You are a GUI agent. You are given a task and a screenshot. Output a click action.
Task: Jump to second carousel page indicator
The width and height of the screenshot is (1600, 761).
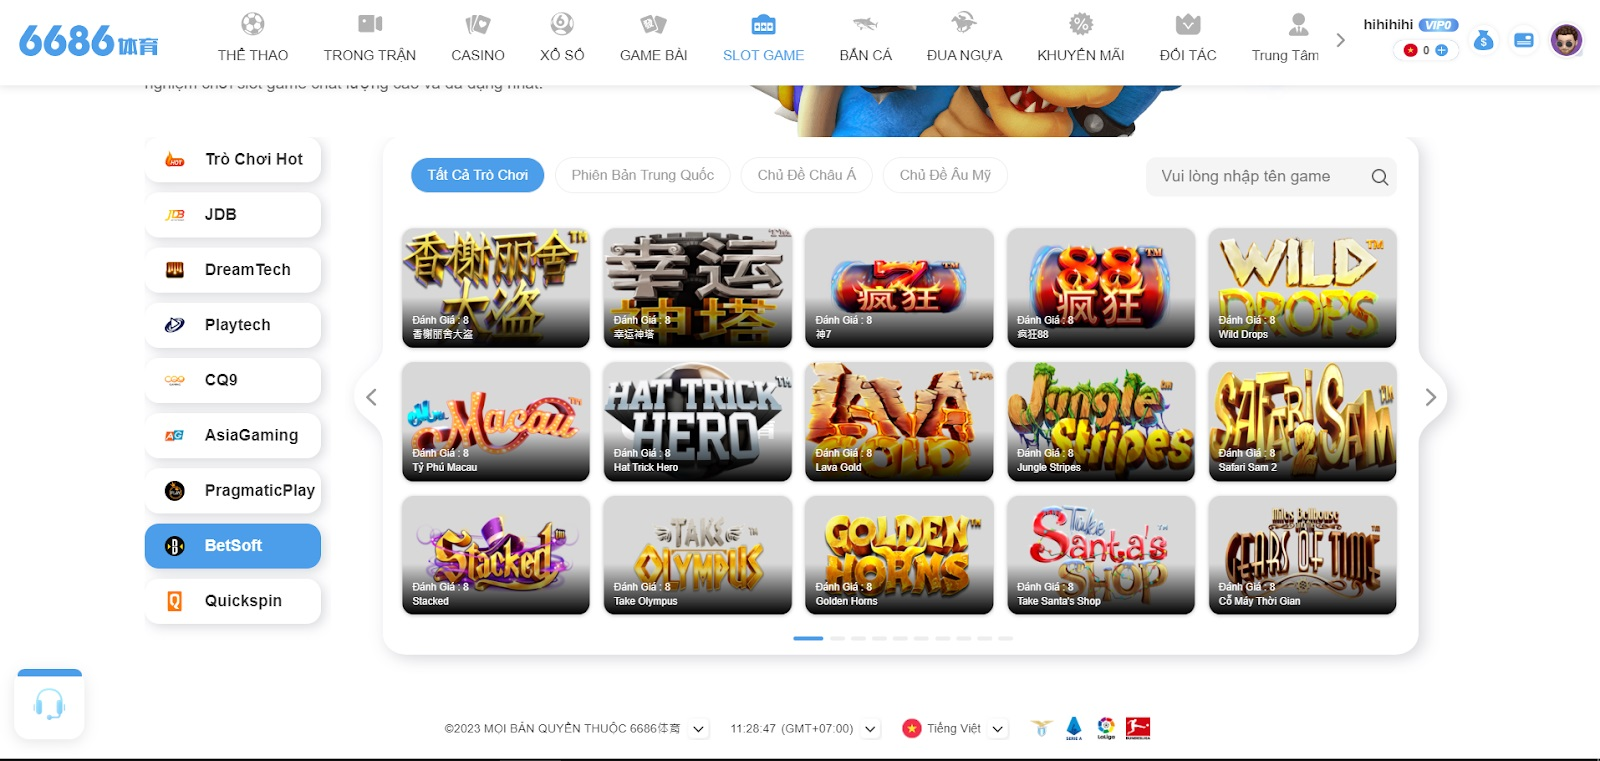(837, 638)
